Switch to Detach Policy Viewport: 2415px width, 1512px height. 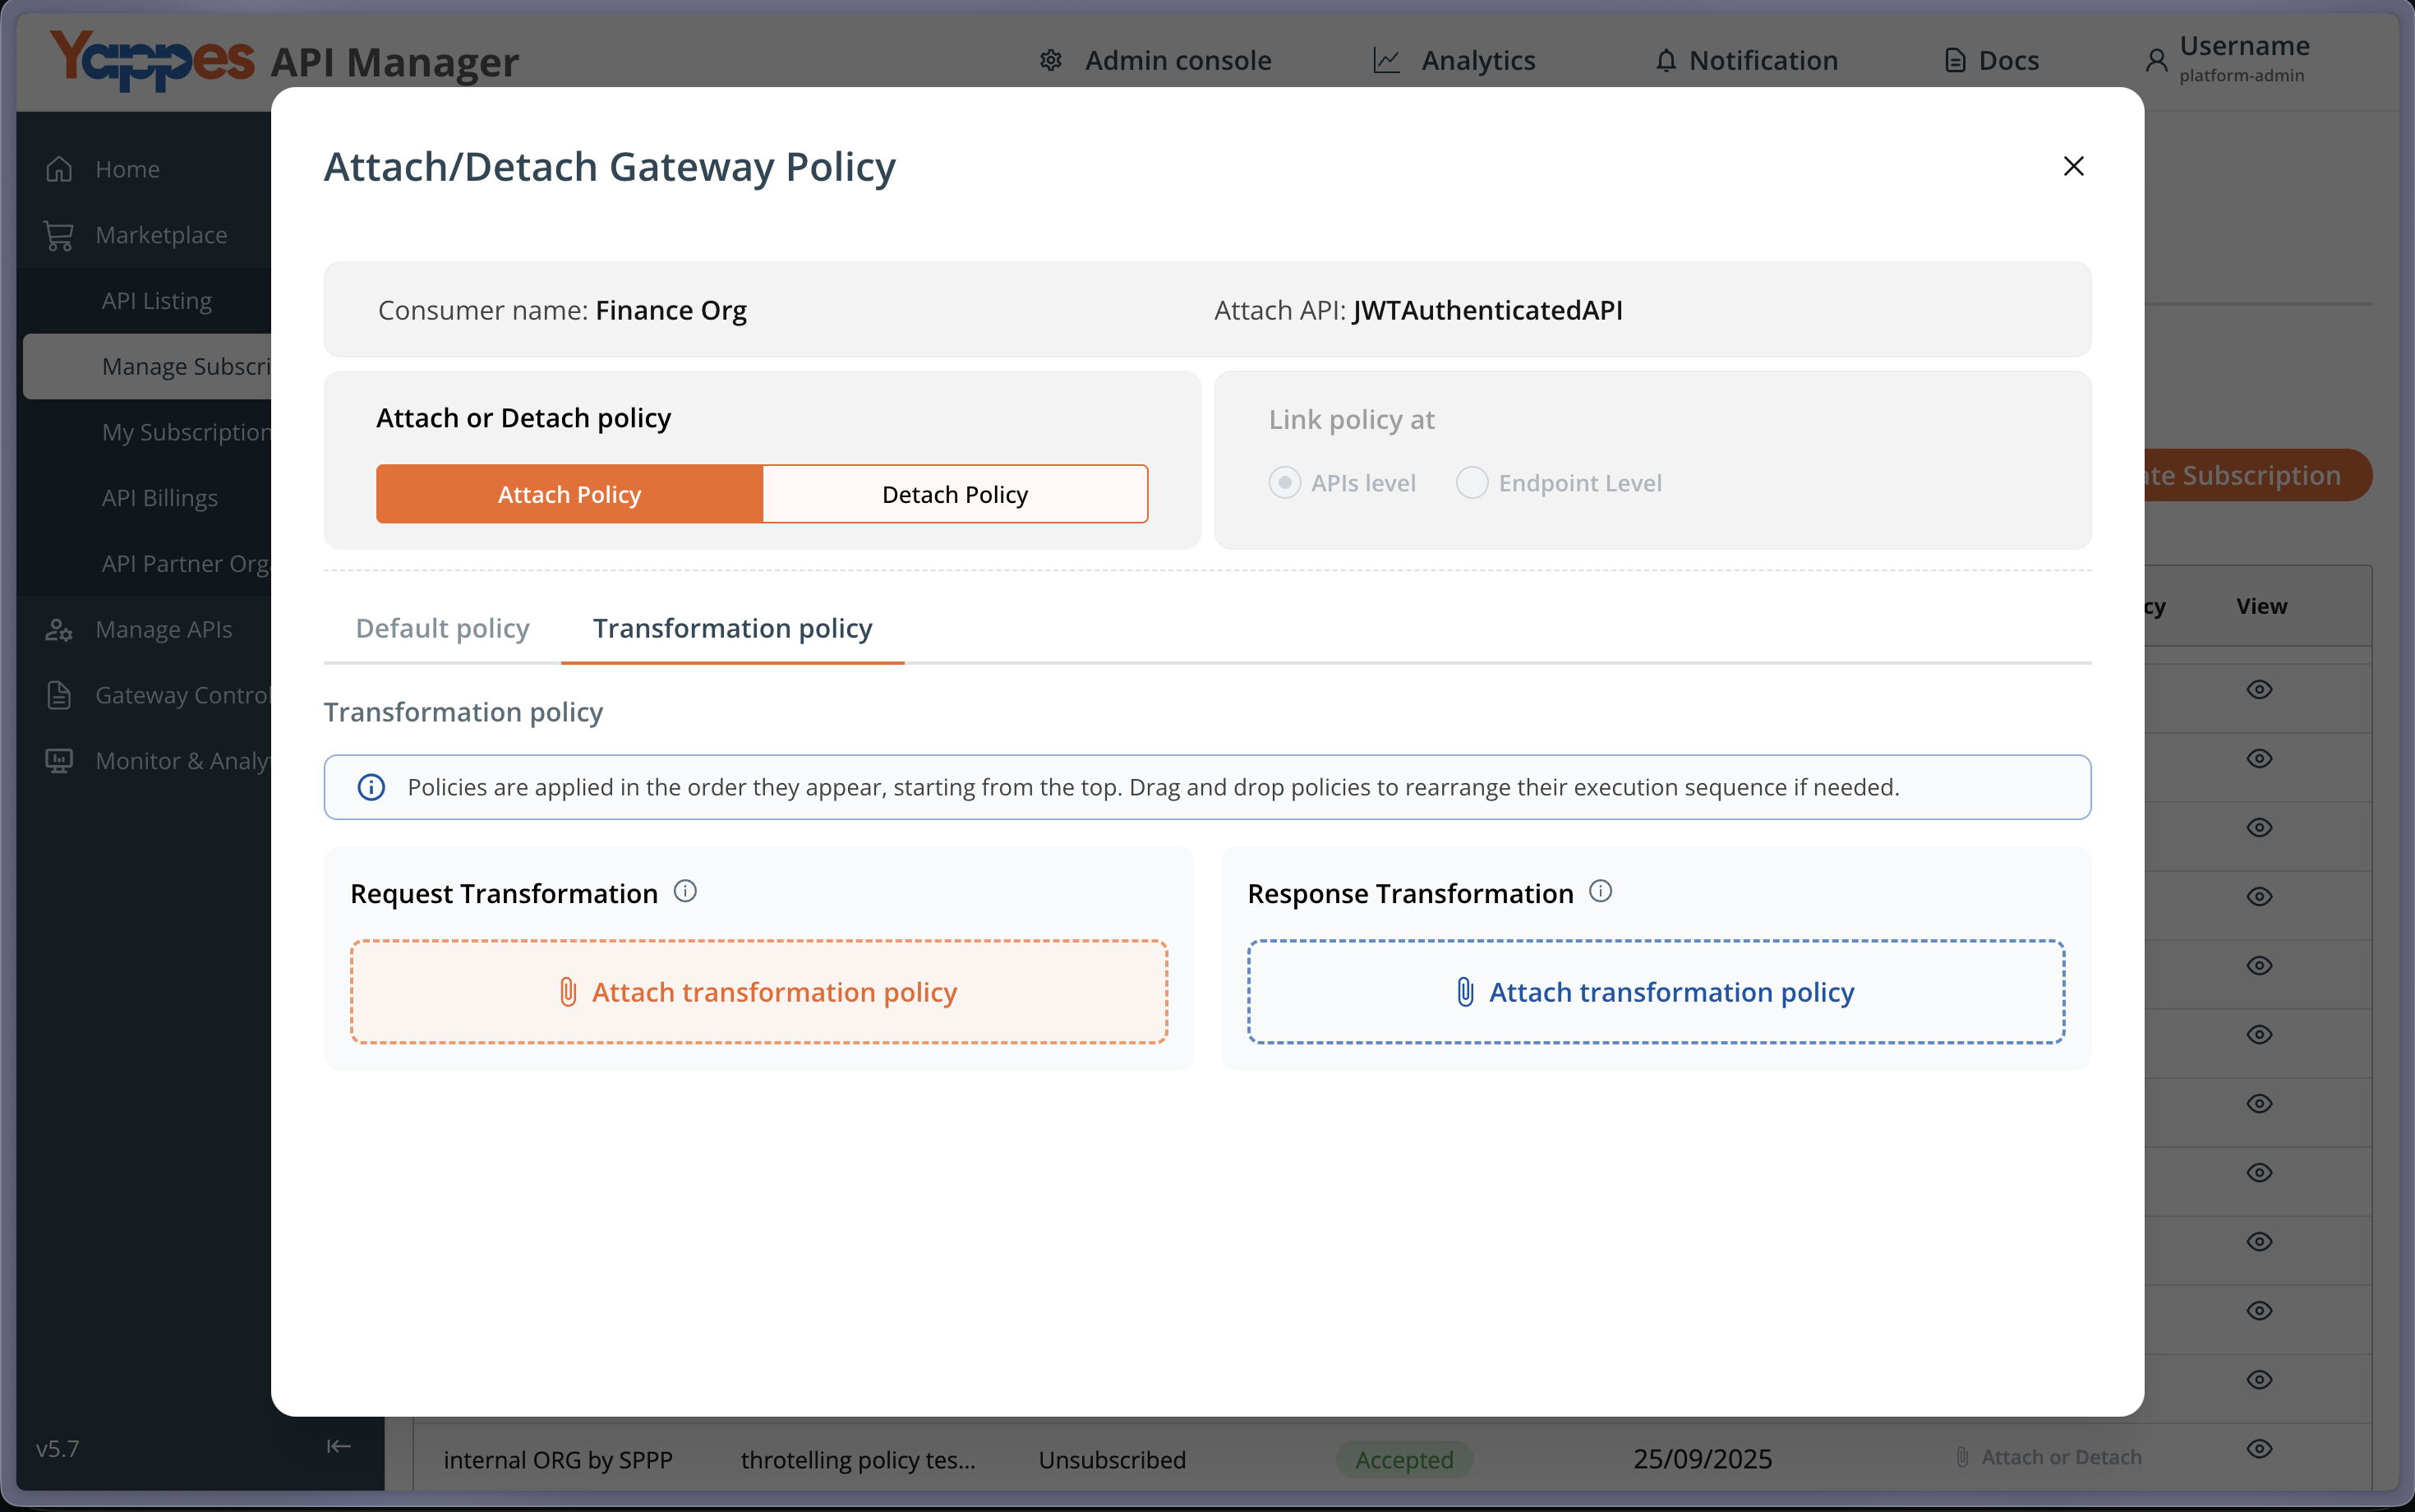pos(955,494)
